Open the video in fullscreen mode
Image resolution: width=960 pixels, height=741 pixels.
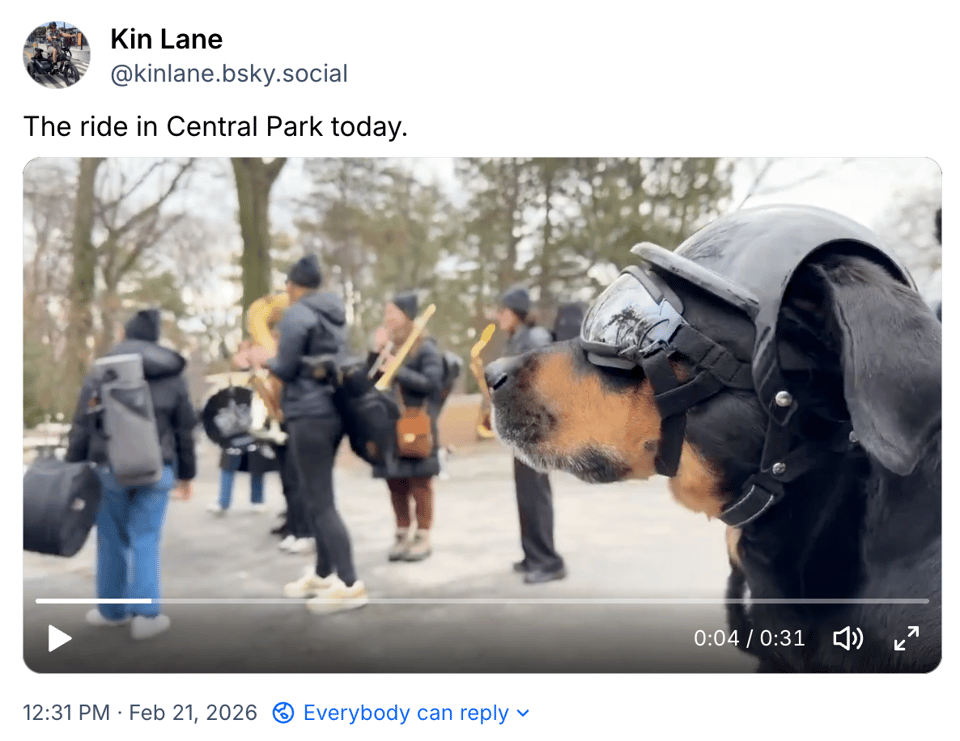tap(906, 638)
